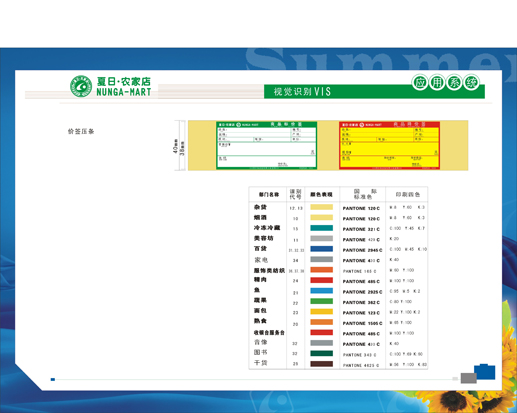Click the 服饰类纺织 department name
Screen dimensions: 517x413
(x=269, y=270)
